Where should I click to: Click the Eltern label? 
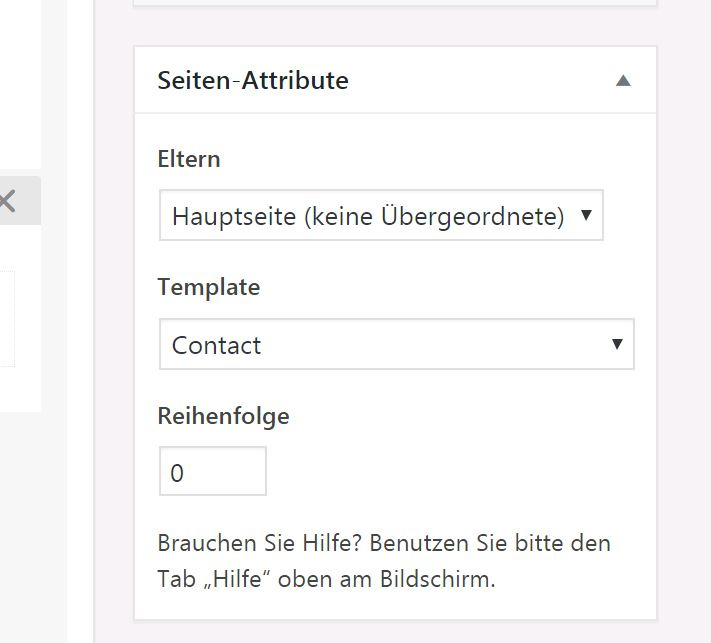pyautogui.click(x=189, y=159)
